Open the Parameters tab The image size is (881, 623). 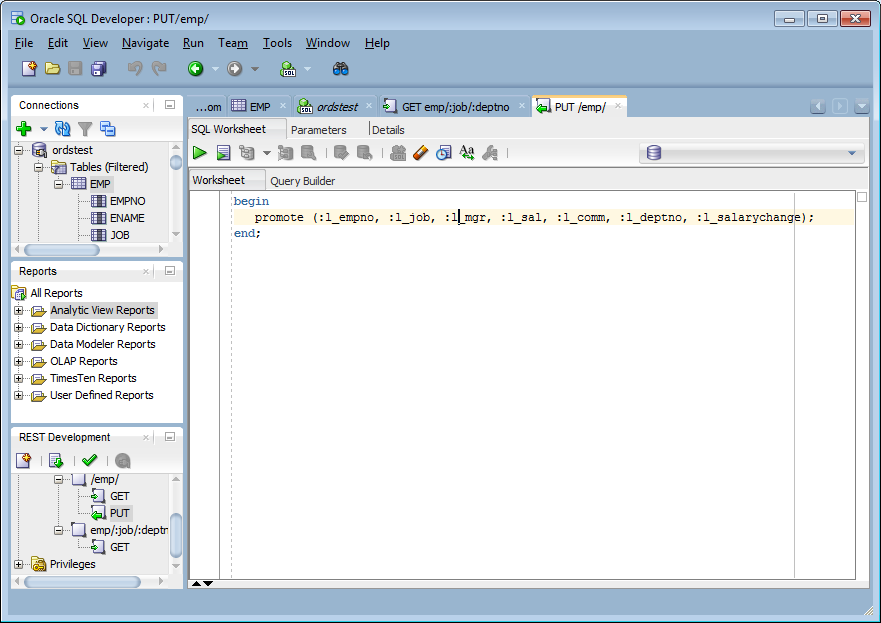(x=319, y=130)
